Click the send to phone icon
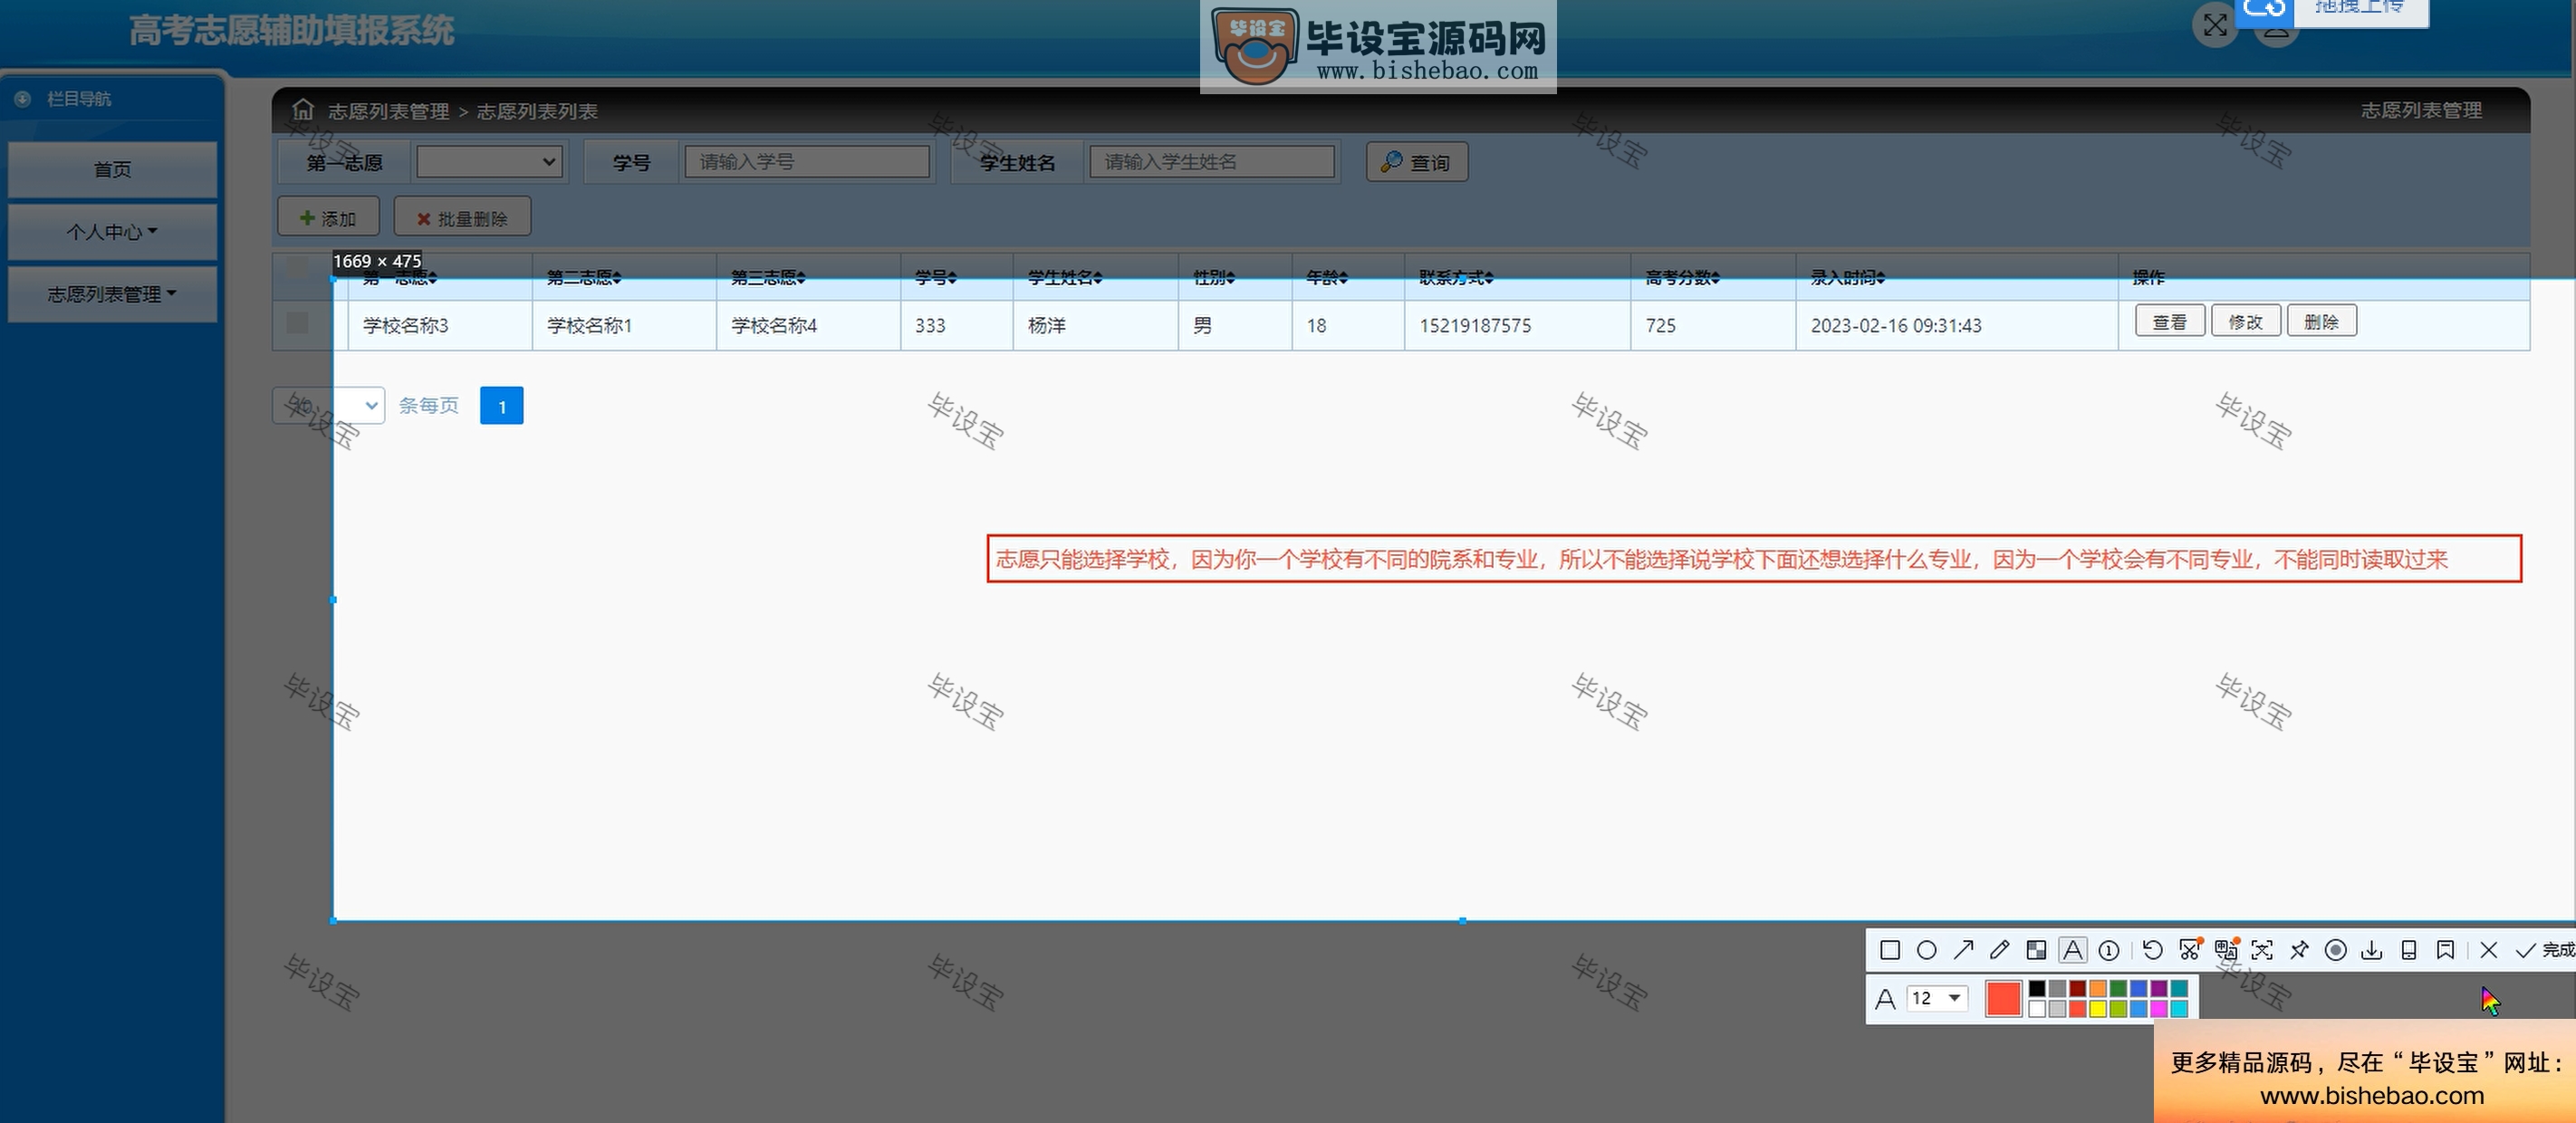The height and width of the screenshot is (1123, 2576). (x=2409, y=950)
